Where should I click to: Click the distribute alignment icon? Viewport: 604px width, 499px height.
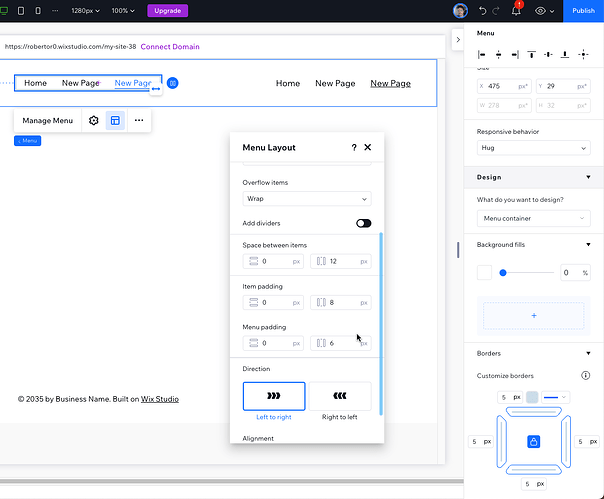583,55
